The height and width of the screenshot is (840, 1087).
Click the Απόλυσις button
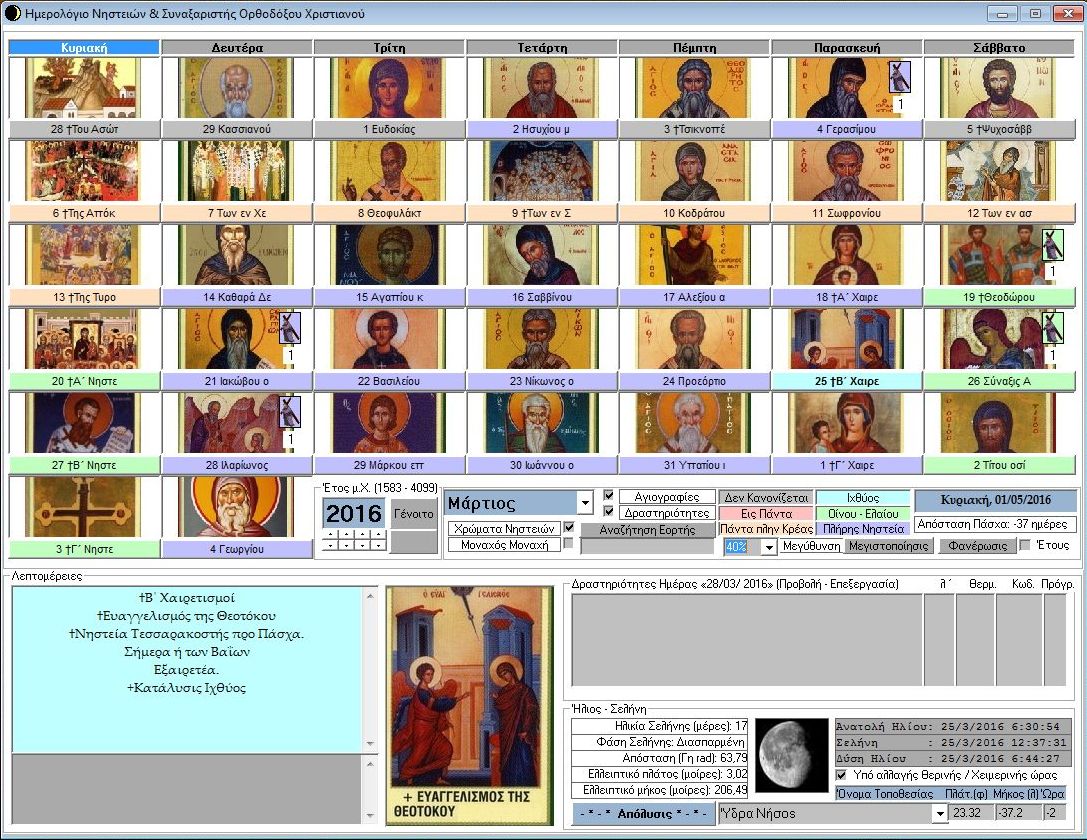644,814
